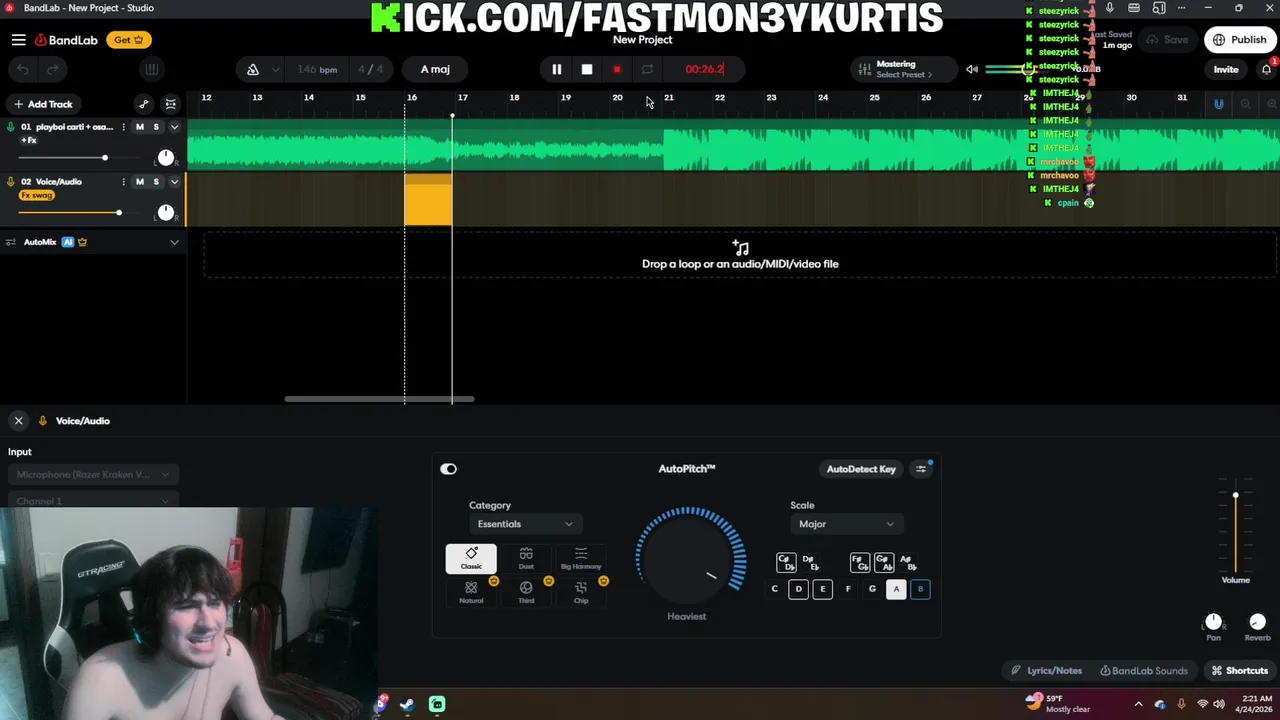This screenshot has height=720, width=1280.
Task: Expand the Voice/Audio track chevron
Action: [x=174, y=182]
